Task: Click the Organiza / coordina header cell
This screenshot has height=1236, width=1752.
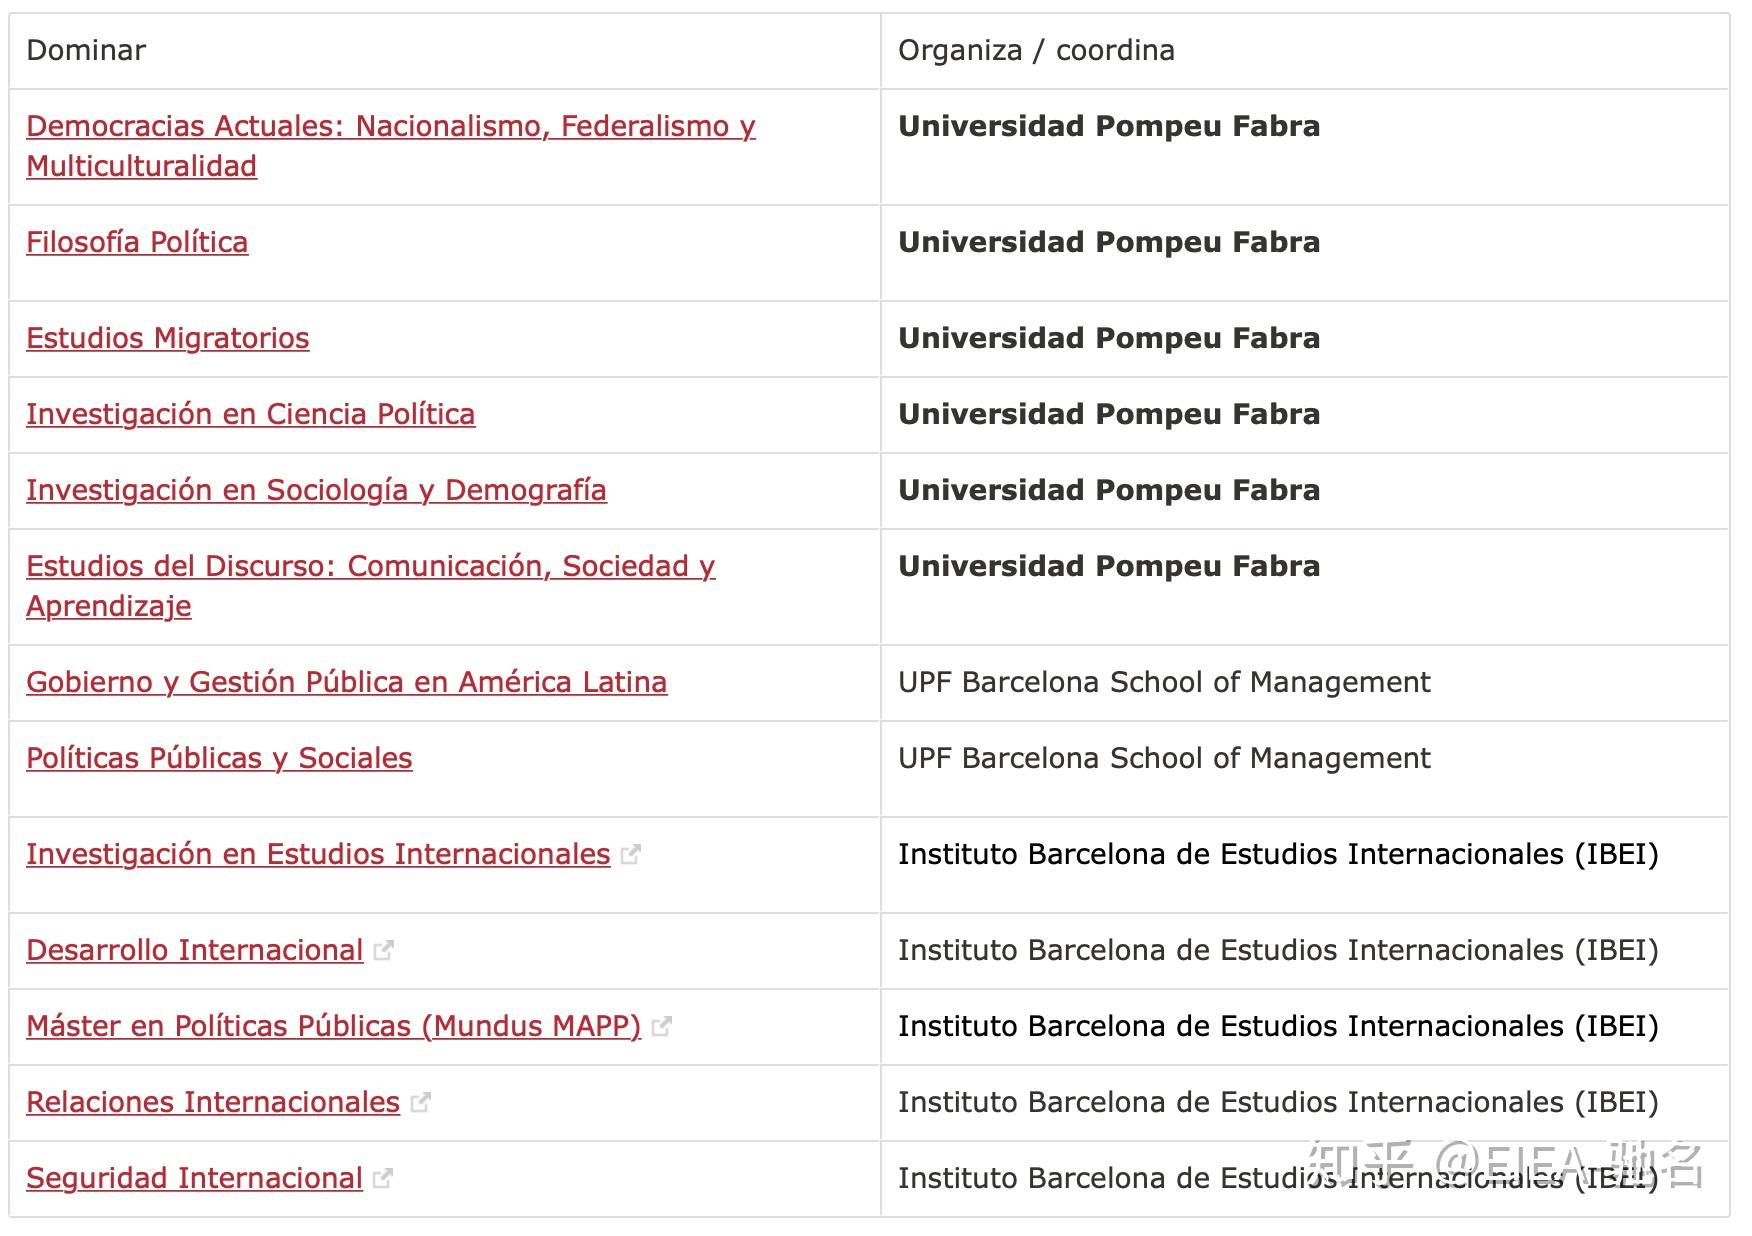Action: point(1305,51)
